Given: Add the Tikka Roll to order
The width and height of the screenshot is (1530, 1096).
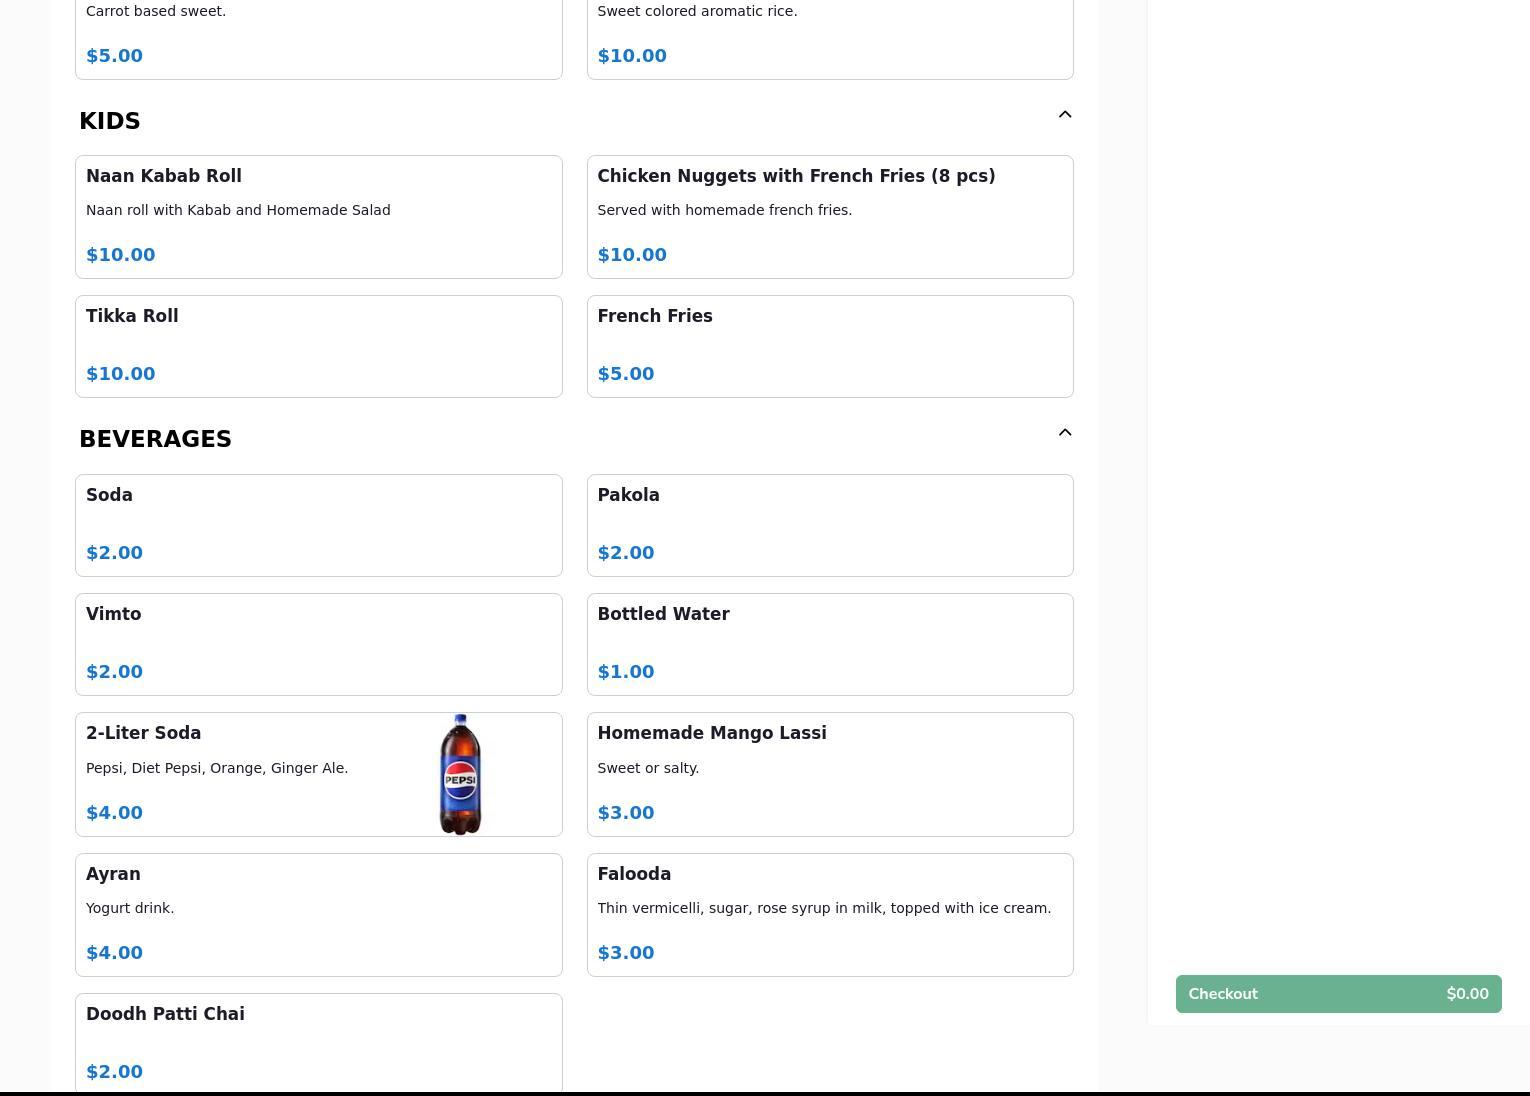Looking at the screenshot, I should pyautogui.click(x=318, y=346).
